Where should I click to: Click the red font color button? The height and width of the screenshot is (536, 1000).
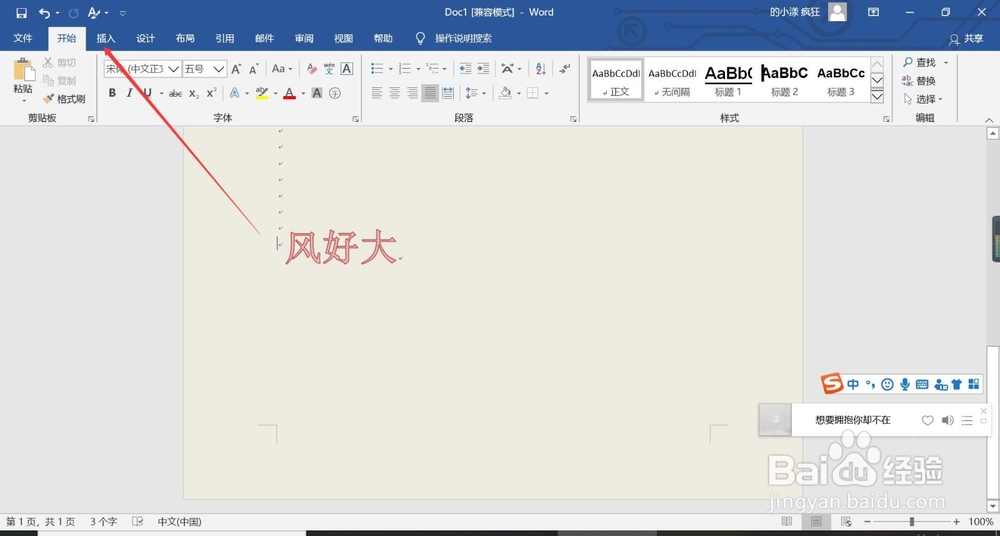(x=290, y=93)
